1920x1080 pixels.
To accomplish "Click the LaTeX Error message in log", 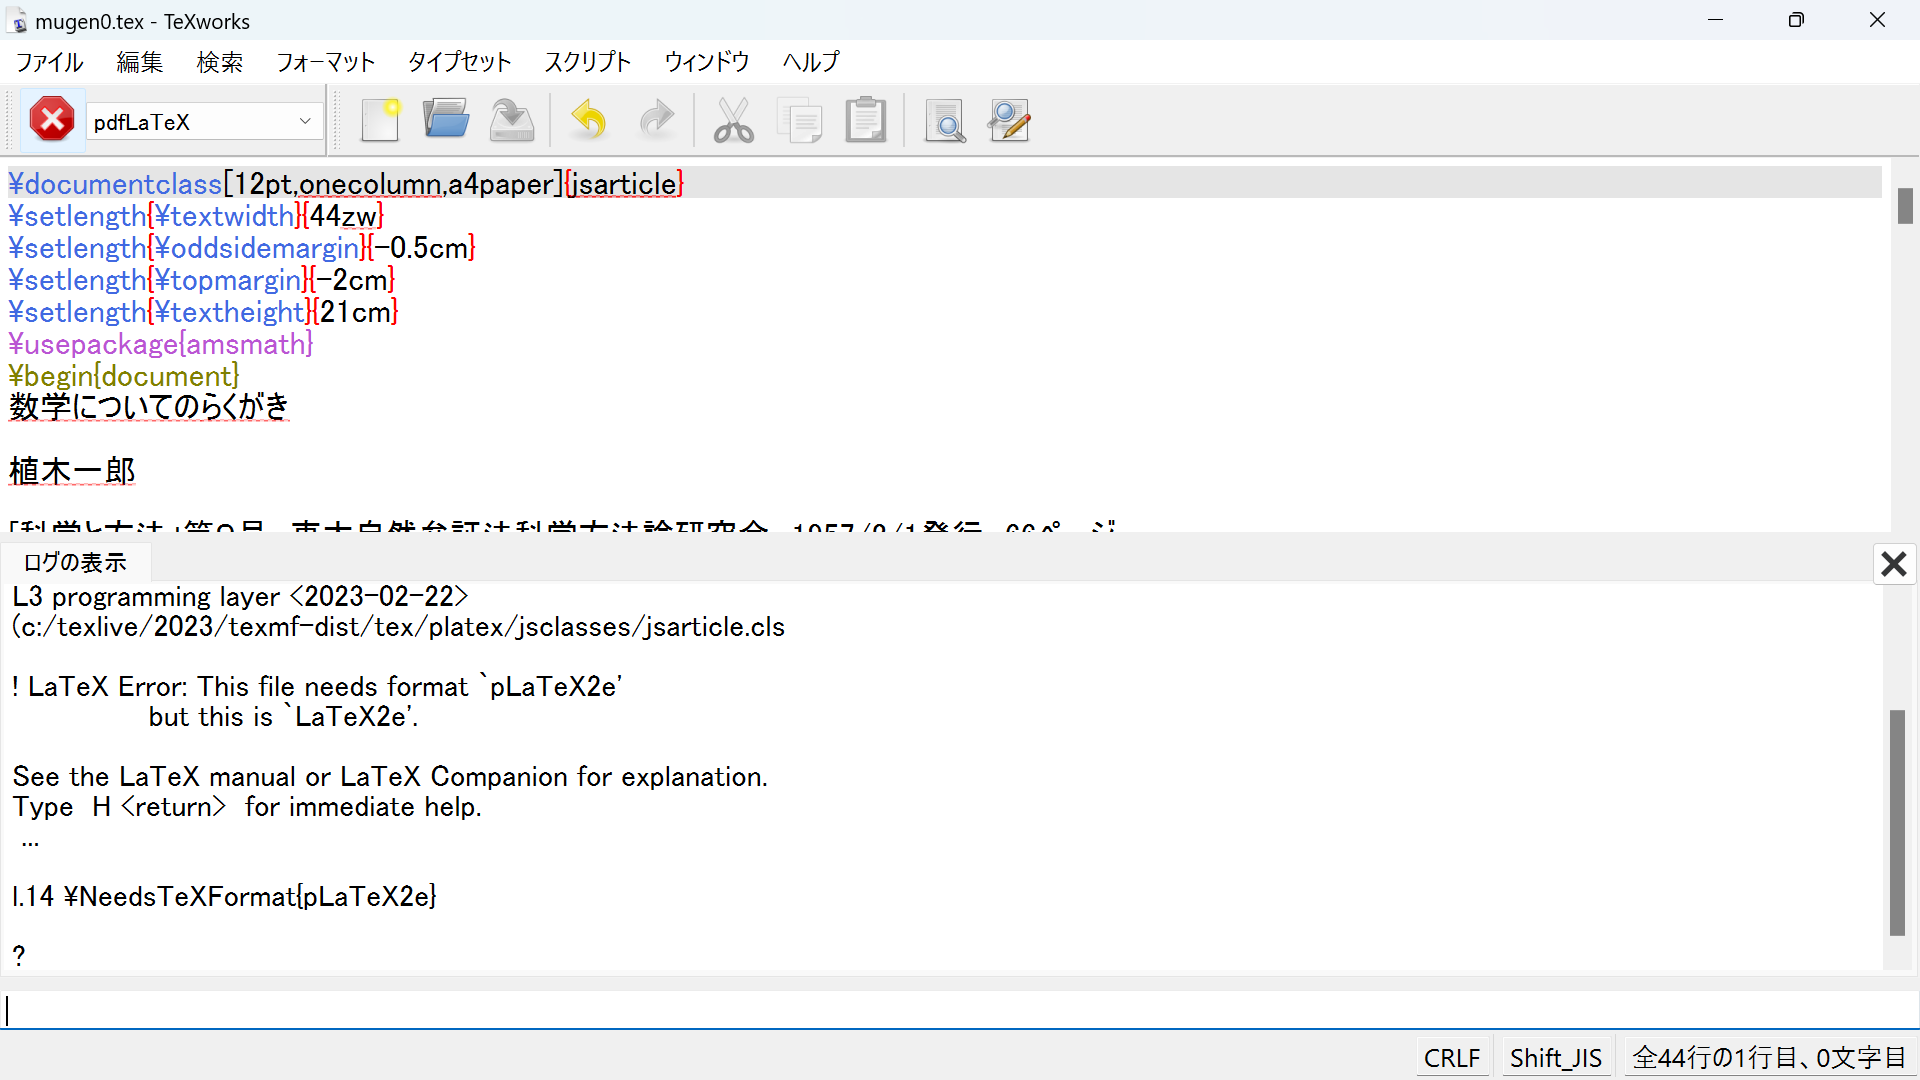I will (x=317, y=687).
